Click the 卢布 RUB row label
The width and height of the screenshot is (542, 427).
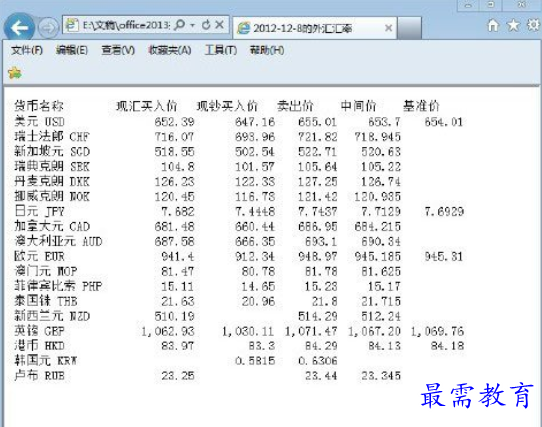tap(39, 375)
